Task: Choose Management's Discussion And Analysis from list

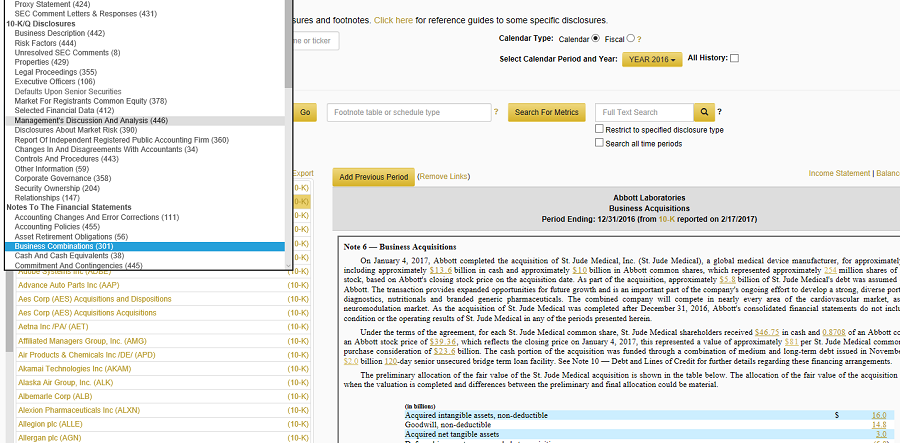Action: pos(91,120)
